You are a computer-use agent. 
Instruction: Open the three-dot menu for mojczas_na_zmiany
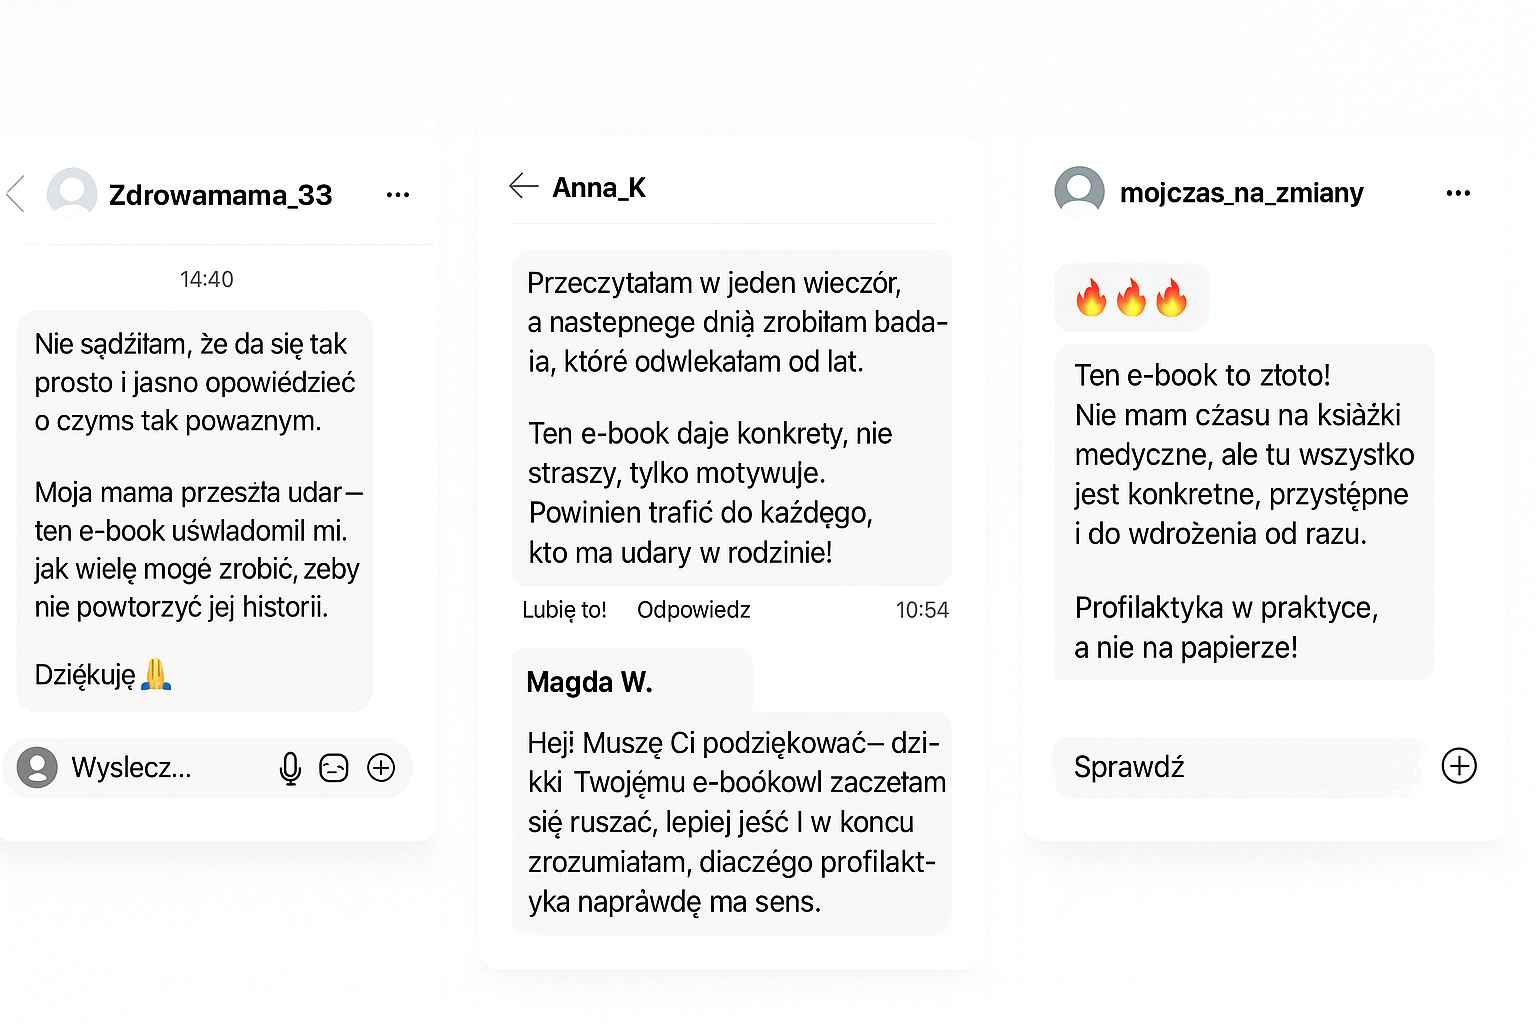click(x=1458, y=193)
